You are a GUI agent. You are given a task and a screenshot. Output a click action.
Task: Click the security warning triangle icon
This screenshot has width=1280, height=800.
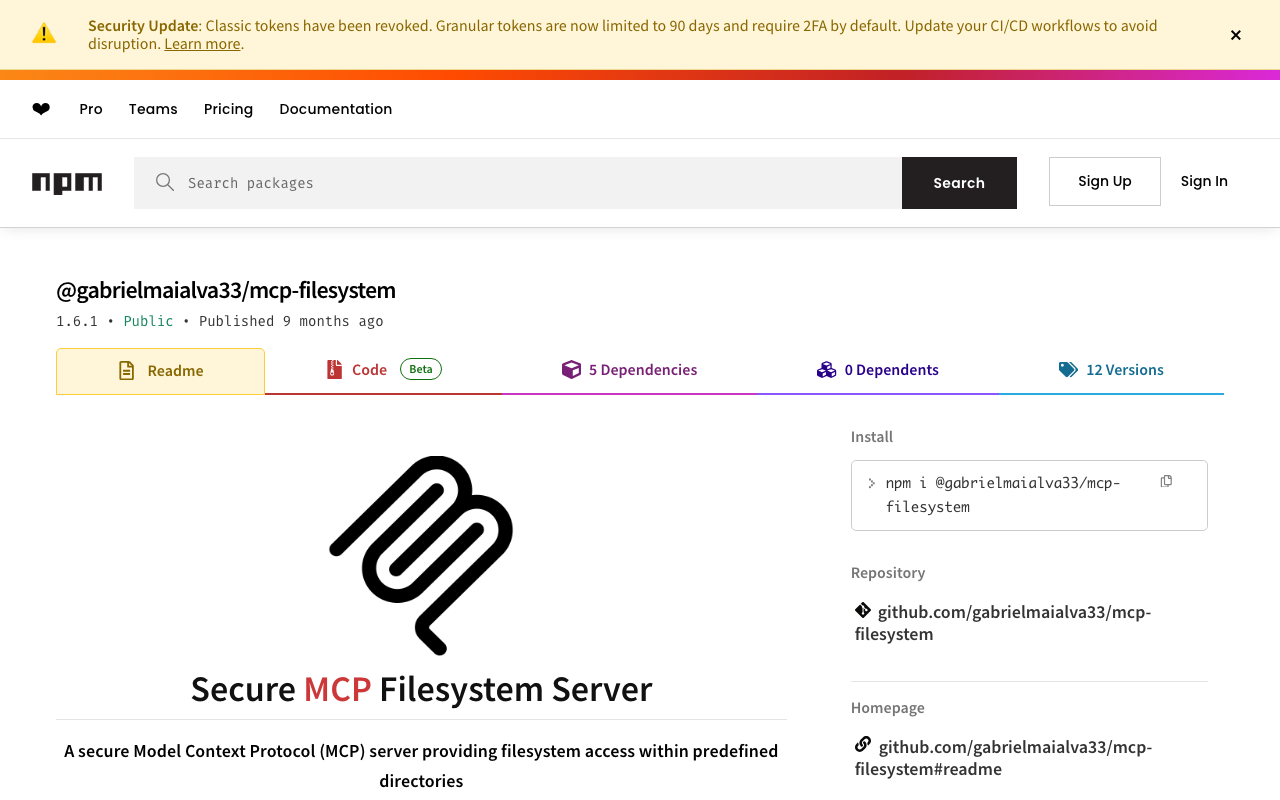point(44,33)
